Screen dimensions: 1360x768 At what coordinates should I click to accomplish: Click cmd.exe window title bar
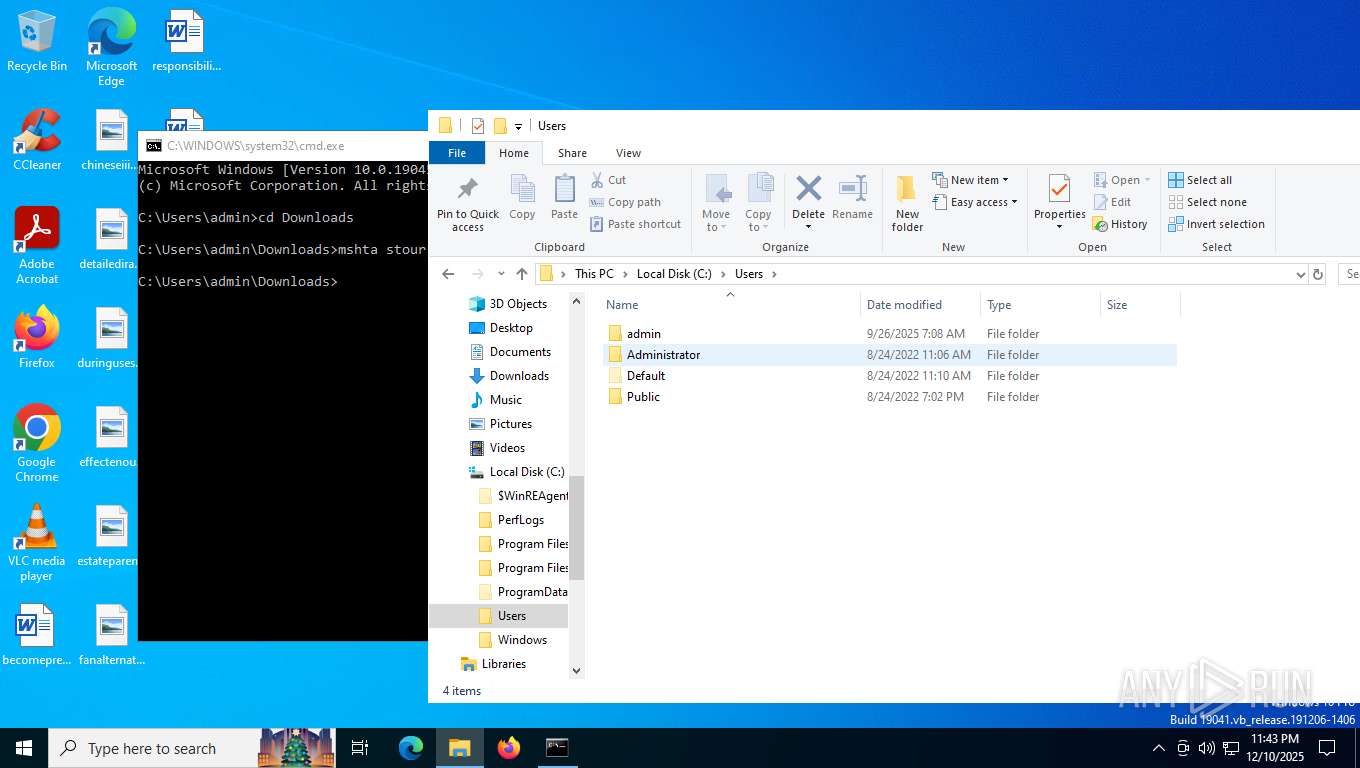(283, 146)
